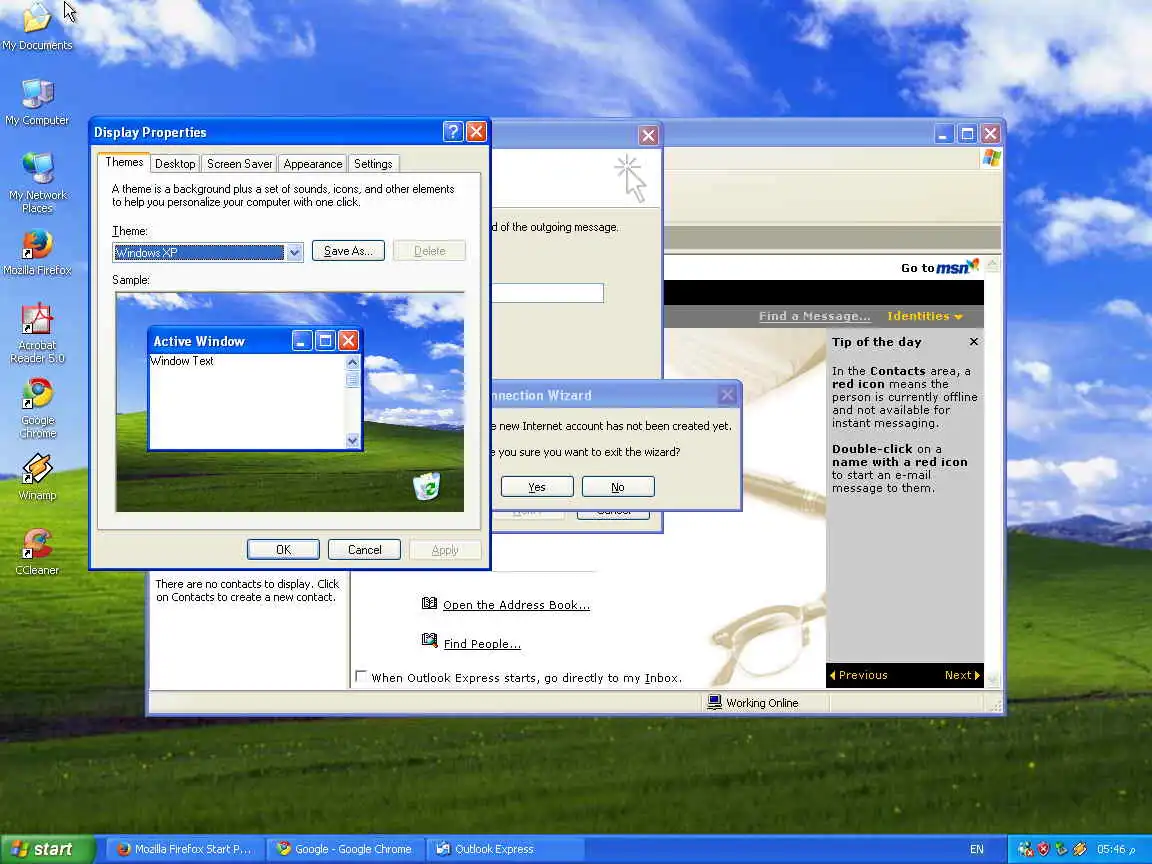Close the Internet Connection Wizard confirmation dialog
Screen dimensions: 1152x864
[x=727, y=395]
